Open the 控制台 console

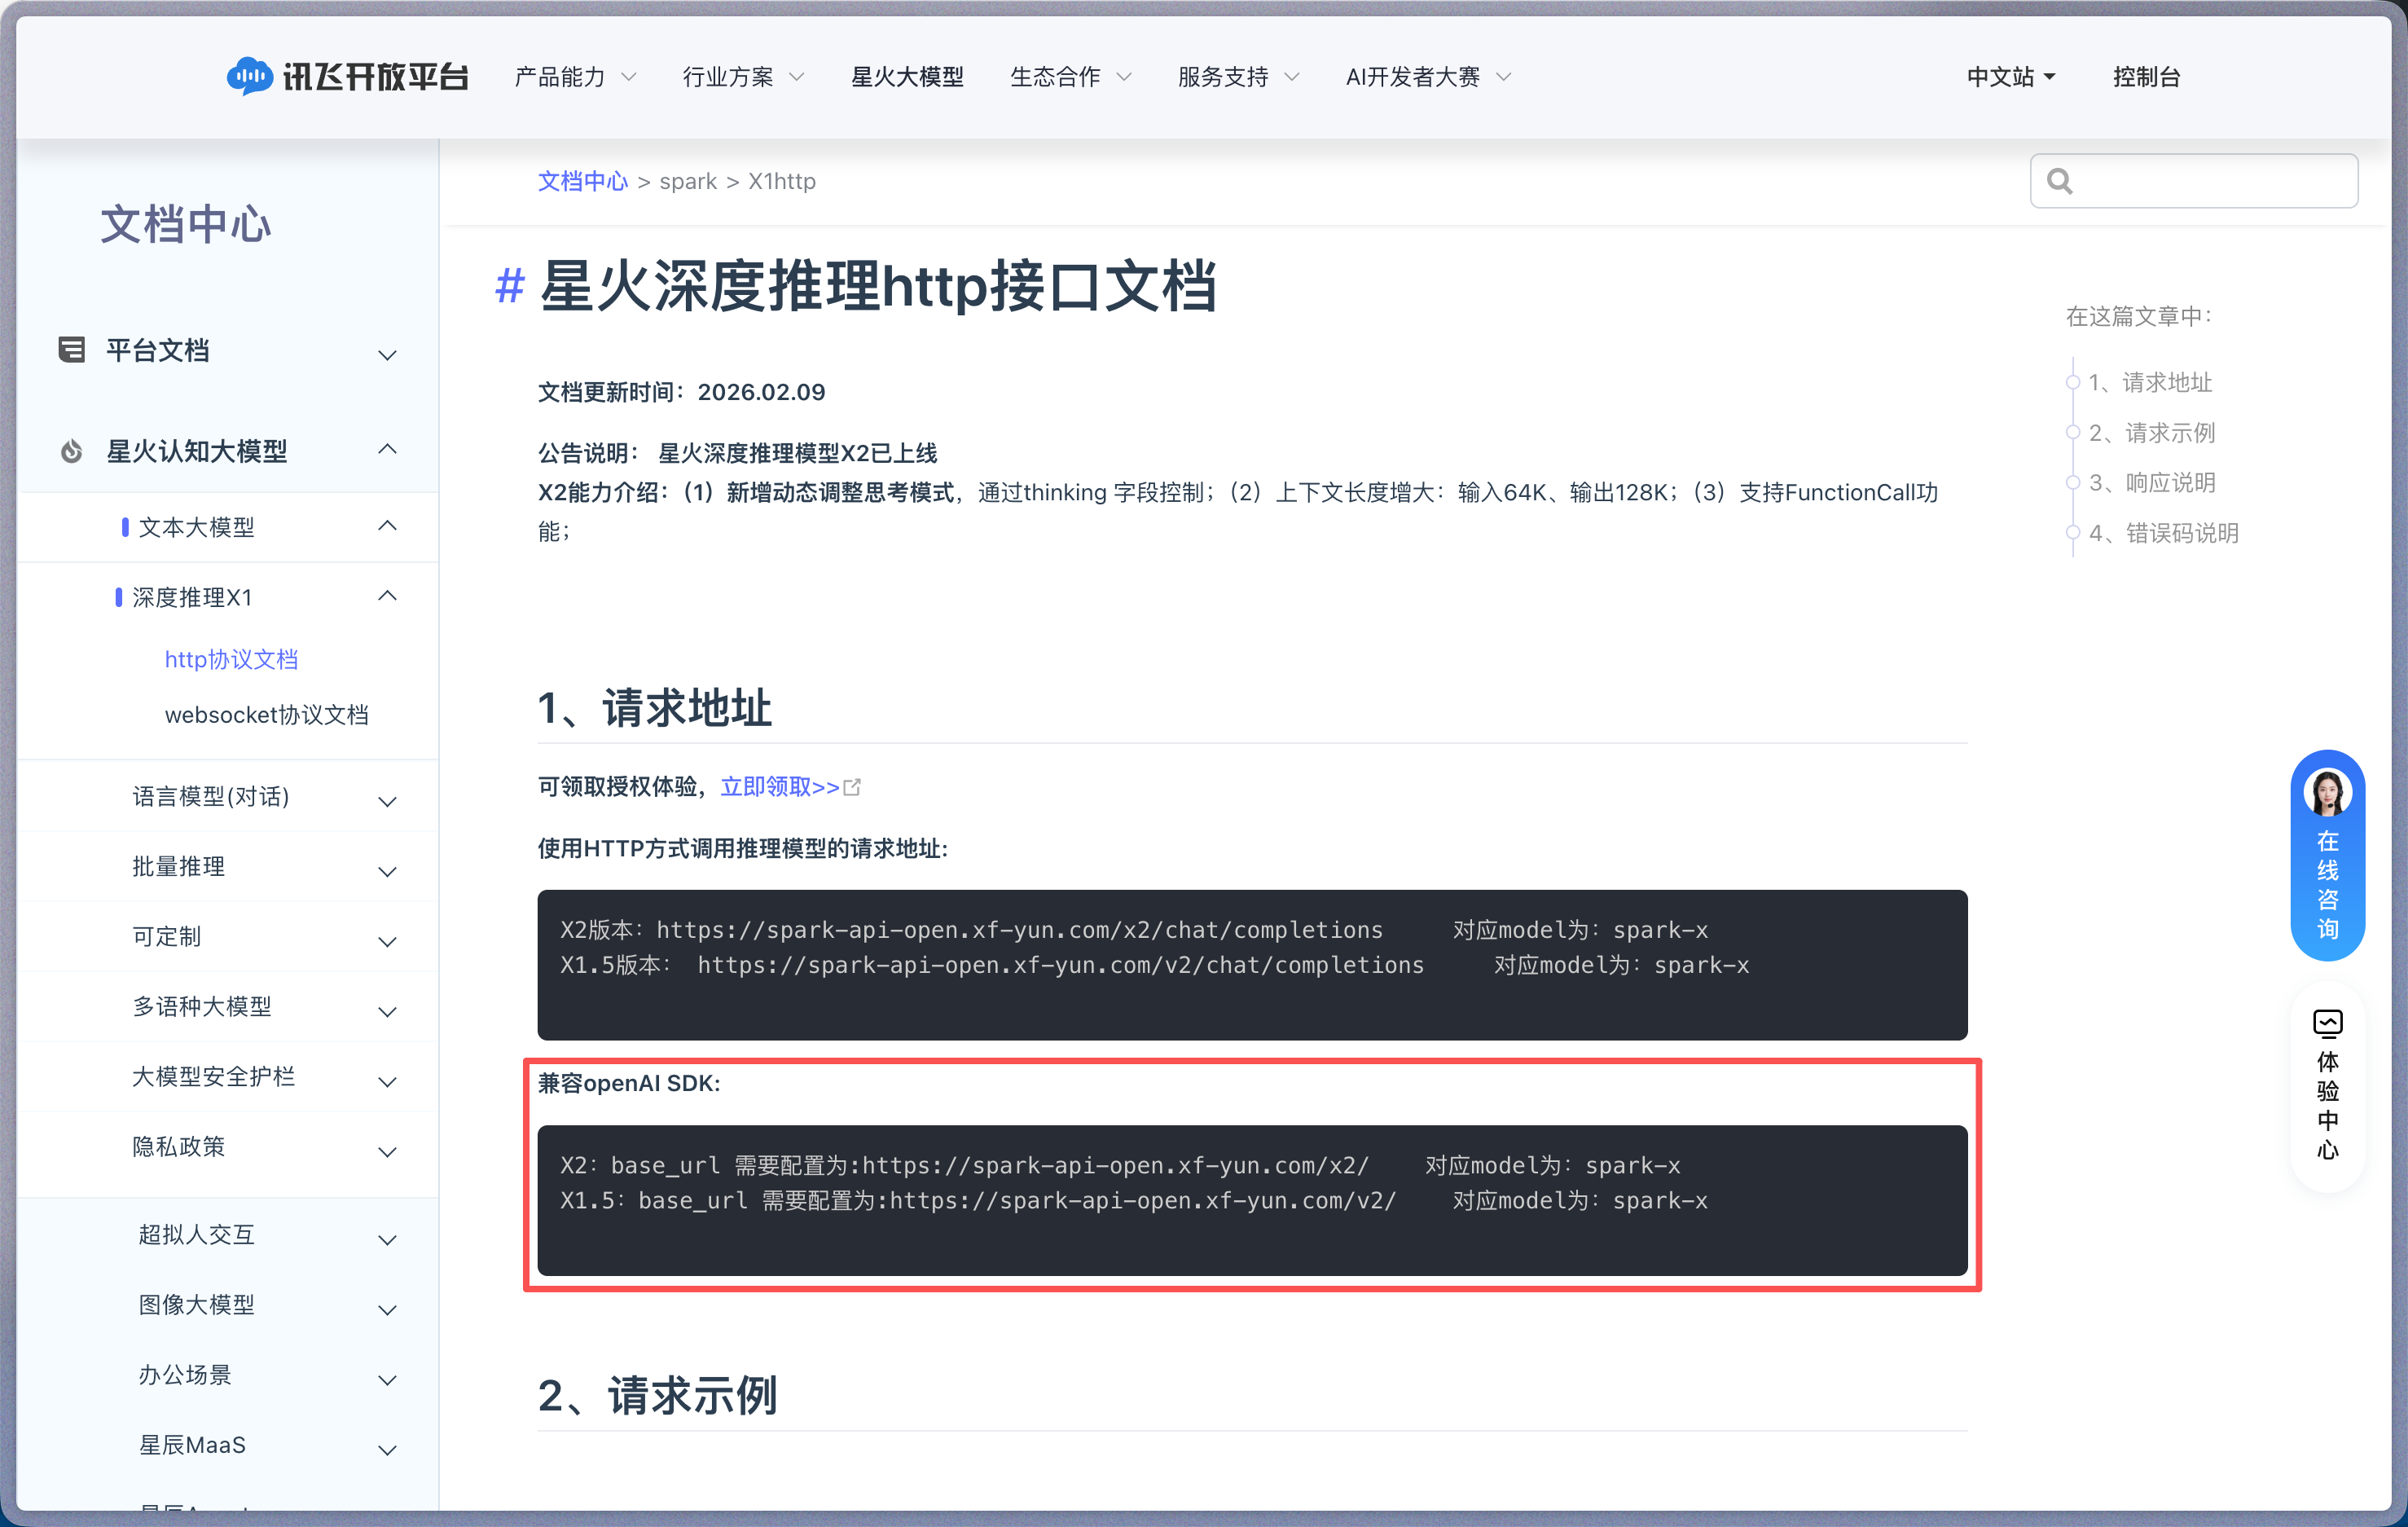(2147, 76)
